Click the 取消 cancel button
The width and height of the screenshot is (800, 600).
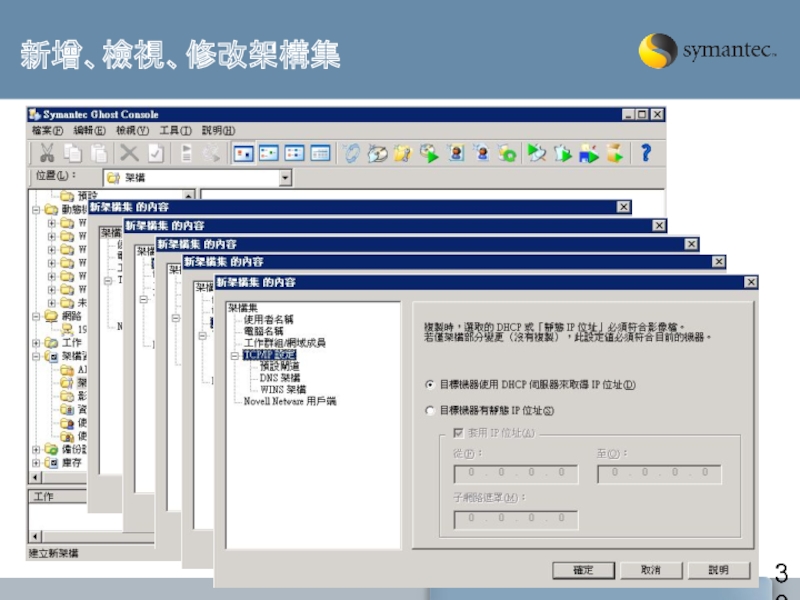point(651,570)
